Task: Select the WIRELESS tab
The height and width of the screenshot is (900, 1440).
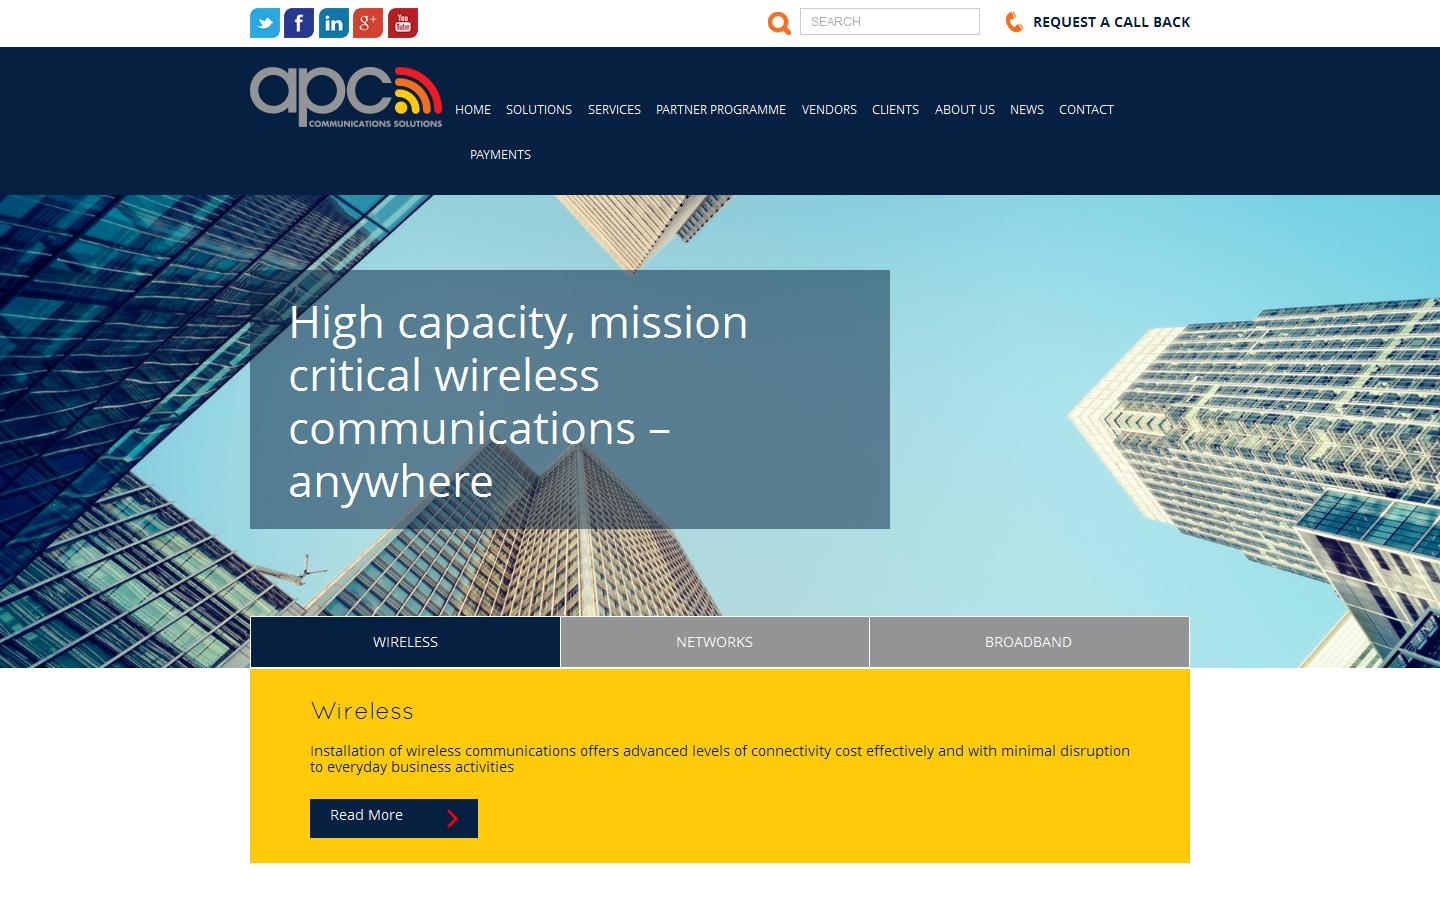Action: (404, 641)
